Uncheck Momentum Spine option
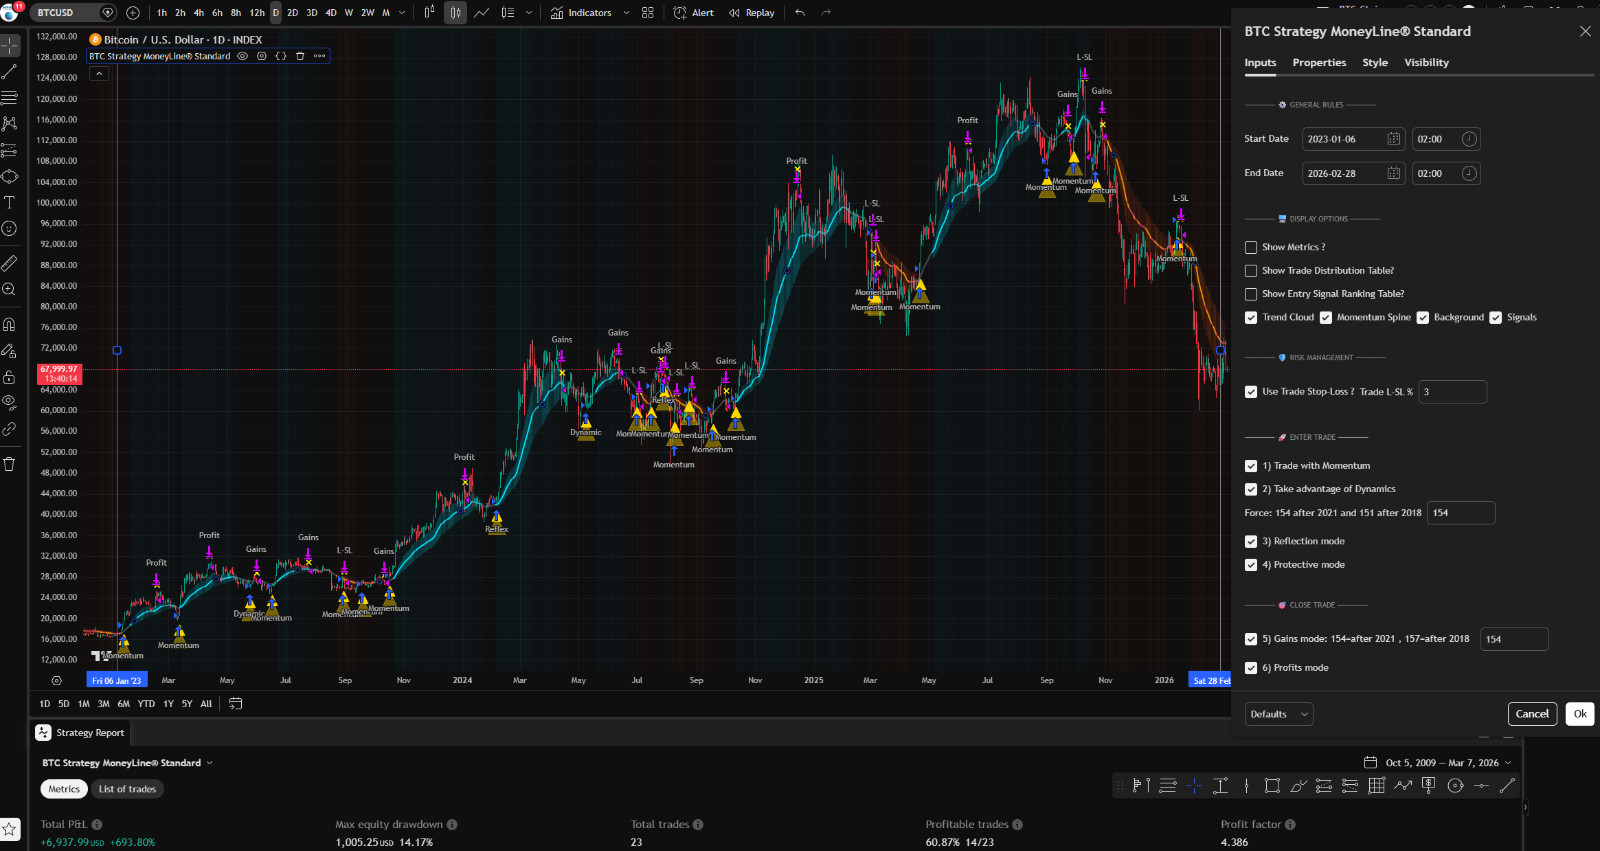Image resolution: width=1600 pixels, height=851 pixels. pos(1326,318)
